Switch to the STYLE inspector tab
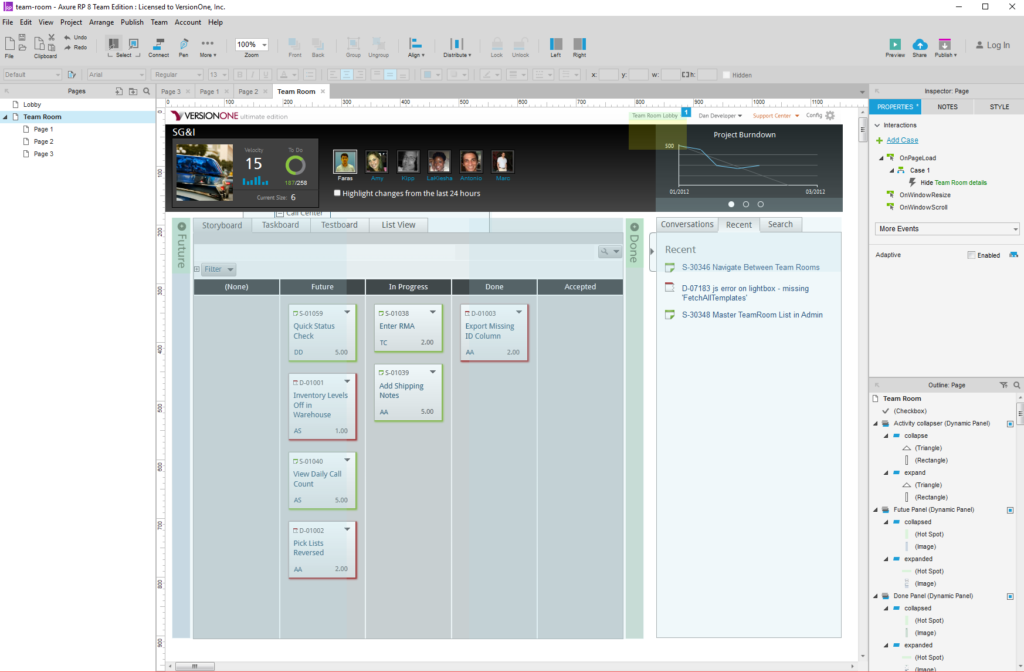The width and height of the screenshot is (1024, 672). pyautogui.click(x=999, y=106)
